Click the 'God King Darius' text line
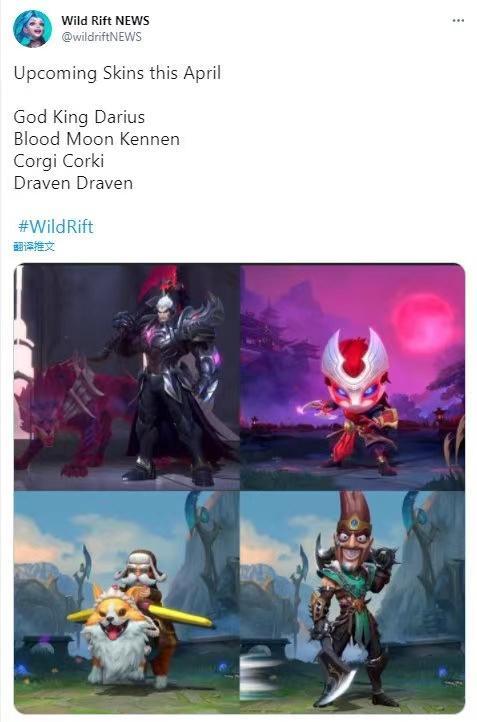Image resolution: width=477 pixels, height=722 pixels. [79, 117]
